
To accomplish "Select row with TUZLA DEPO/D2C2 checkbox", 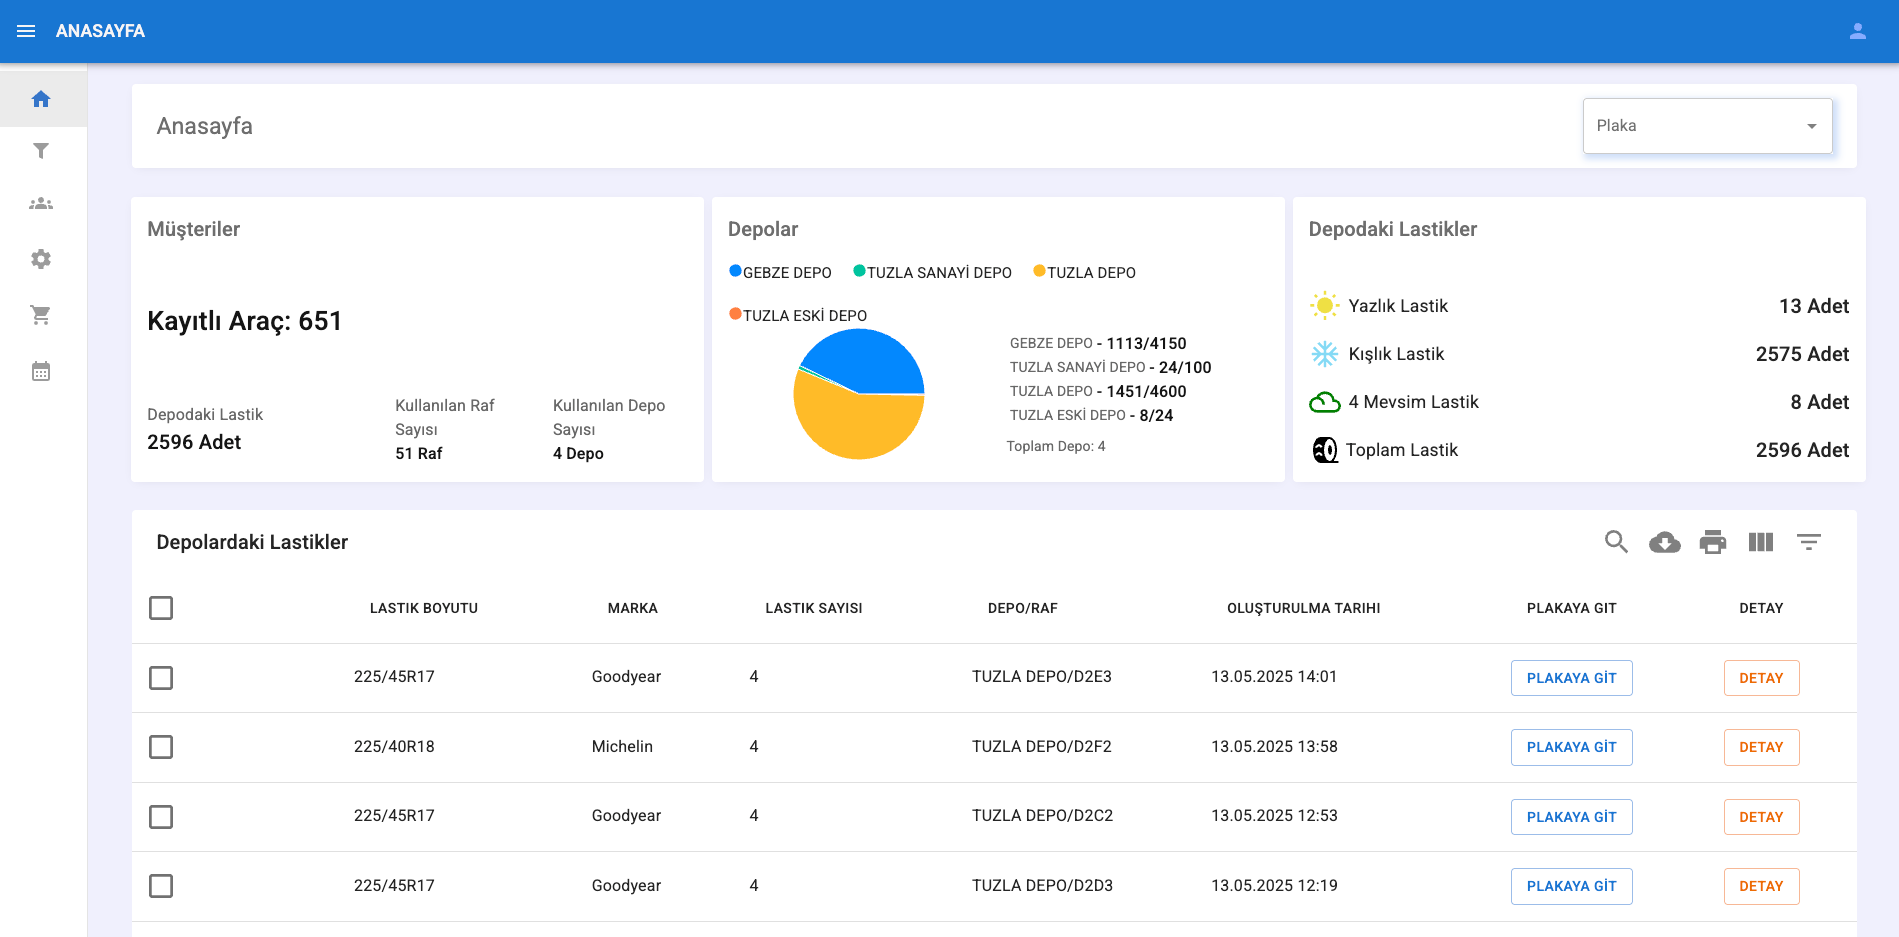I will click(x=161, y=817).
